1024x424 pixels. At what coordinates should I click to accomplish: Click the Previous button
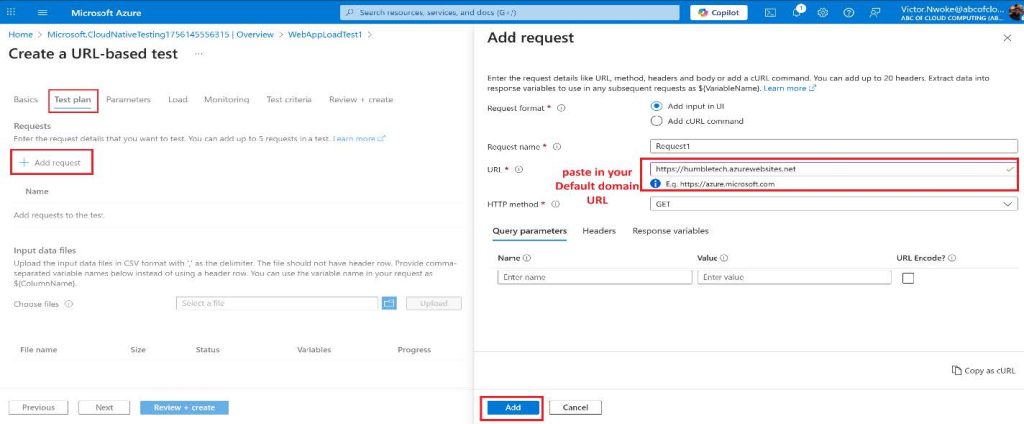39,407
